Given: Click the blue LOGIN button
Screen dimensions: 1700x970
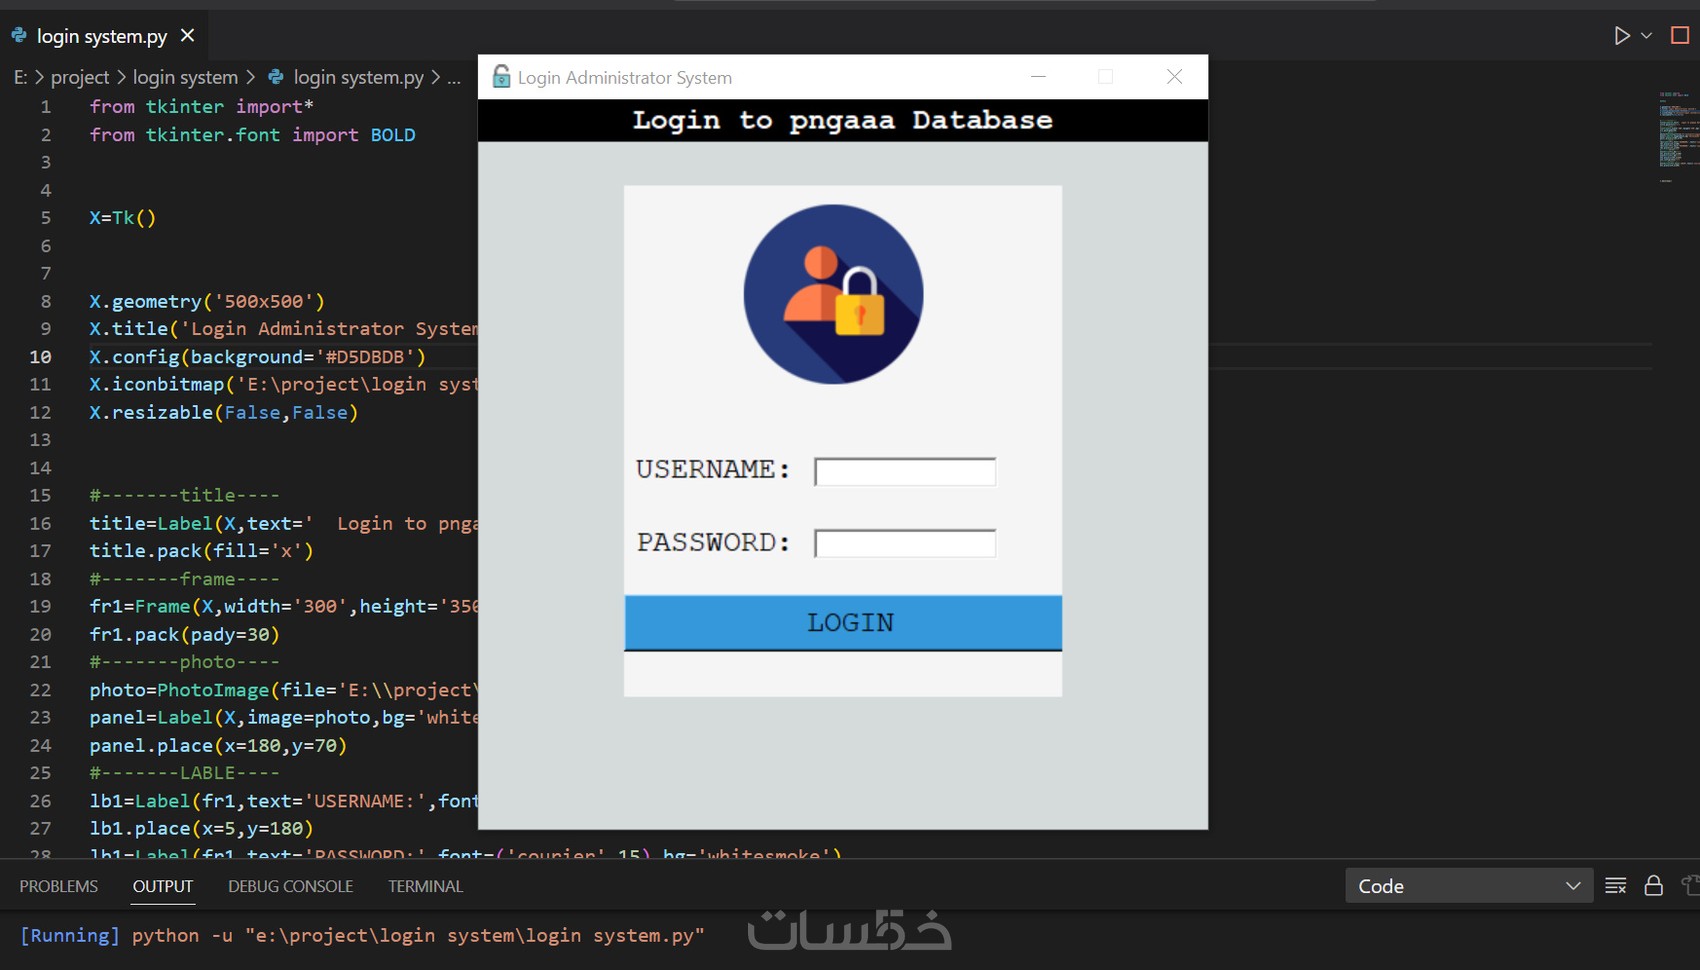Looking at the screenshot, I should coord(843,623).
